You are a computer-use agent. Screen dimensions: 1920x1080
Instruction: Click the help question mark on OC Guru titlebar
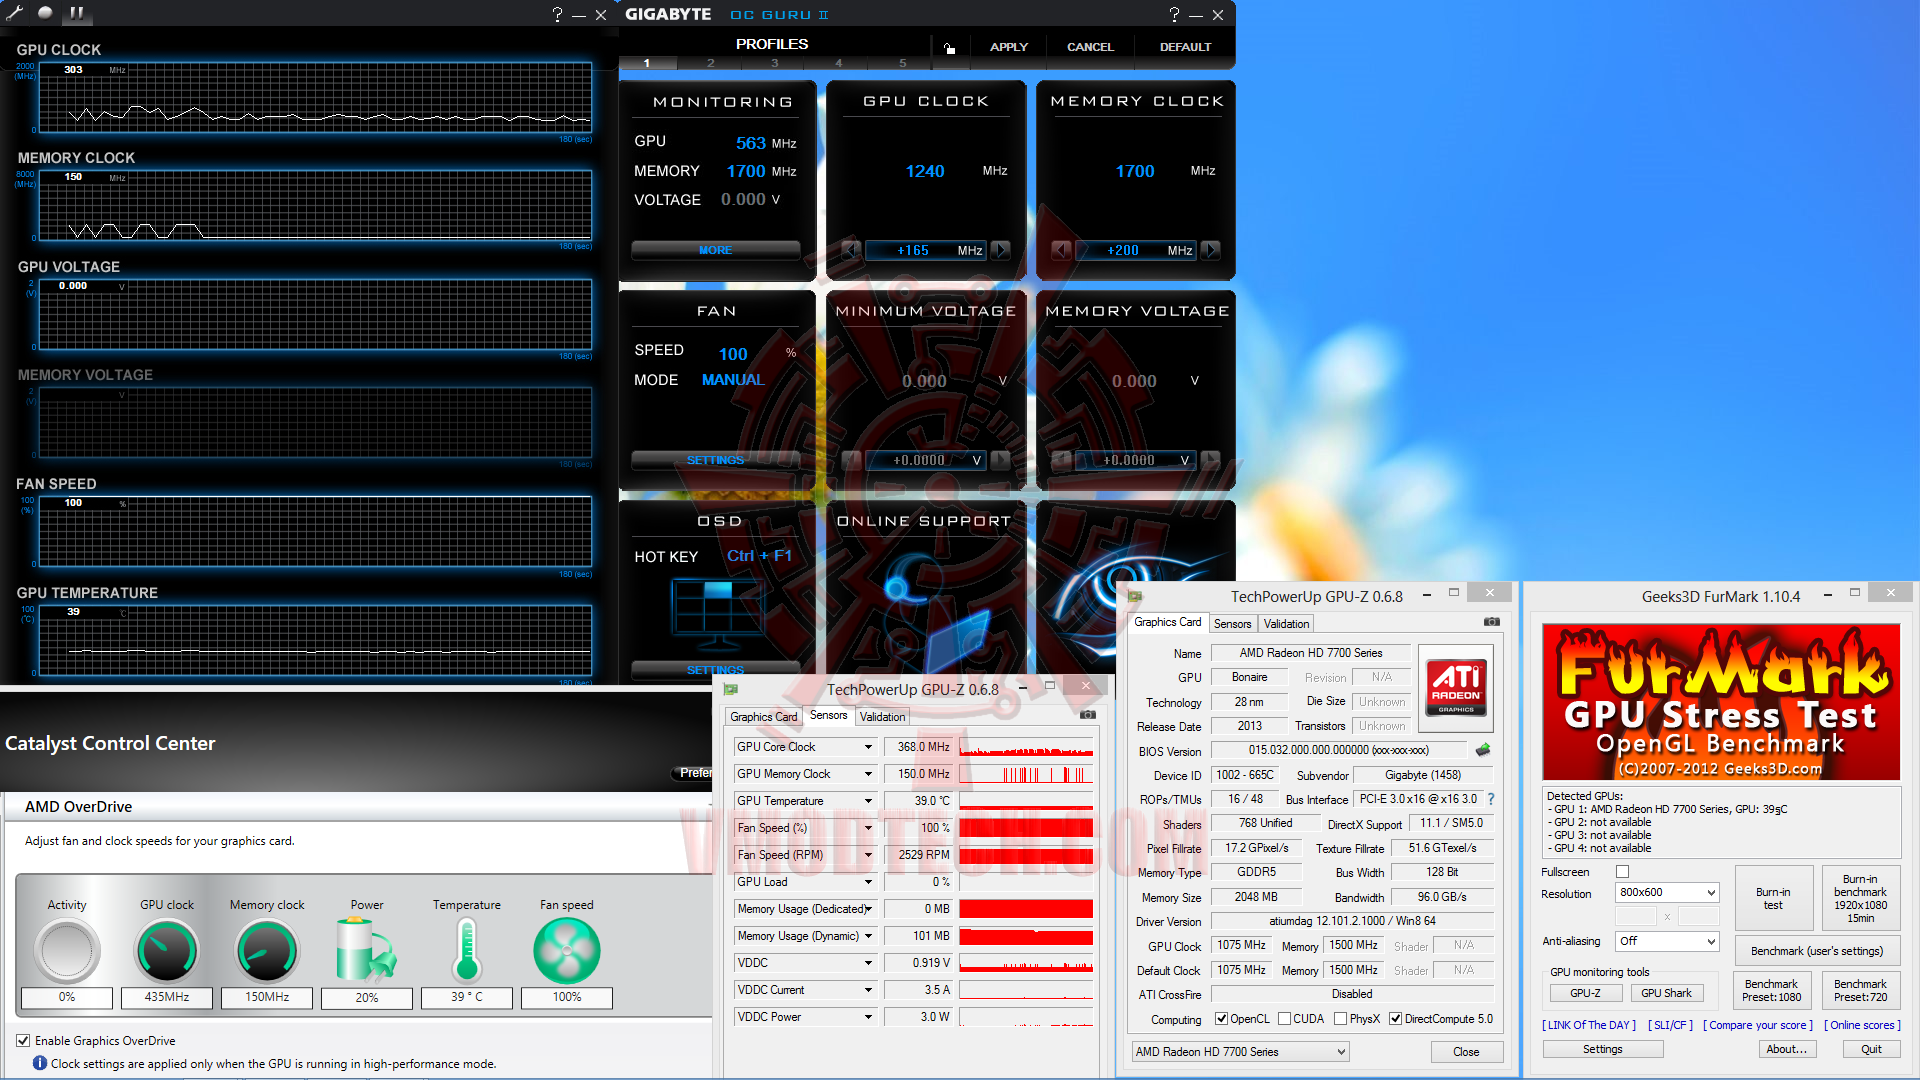click(x=1174, y=14)
